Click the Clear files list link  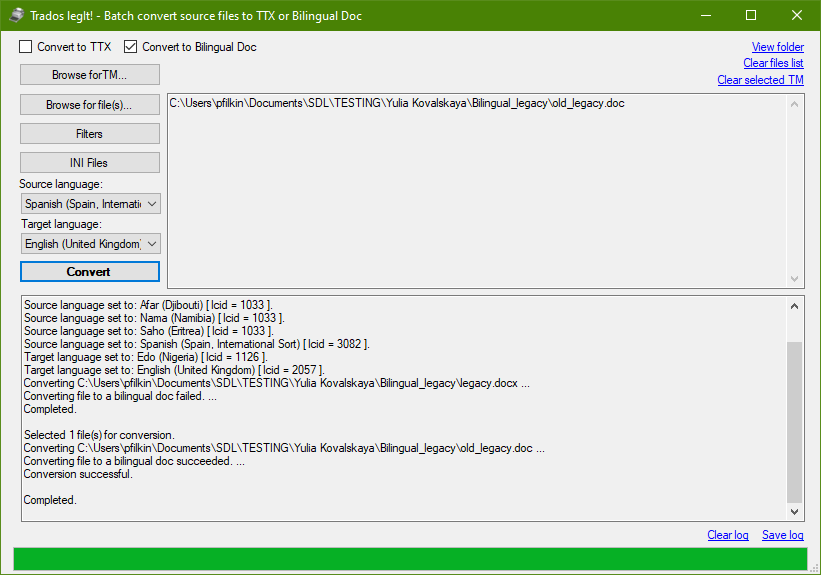(773, 63)
